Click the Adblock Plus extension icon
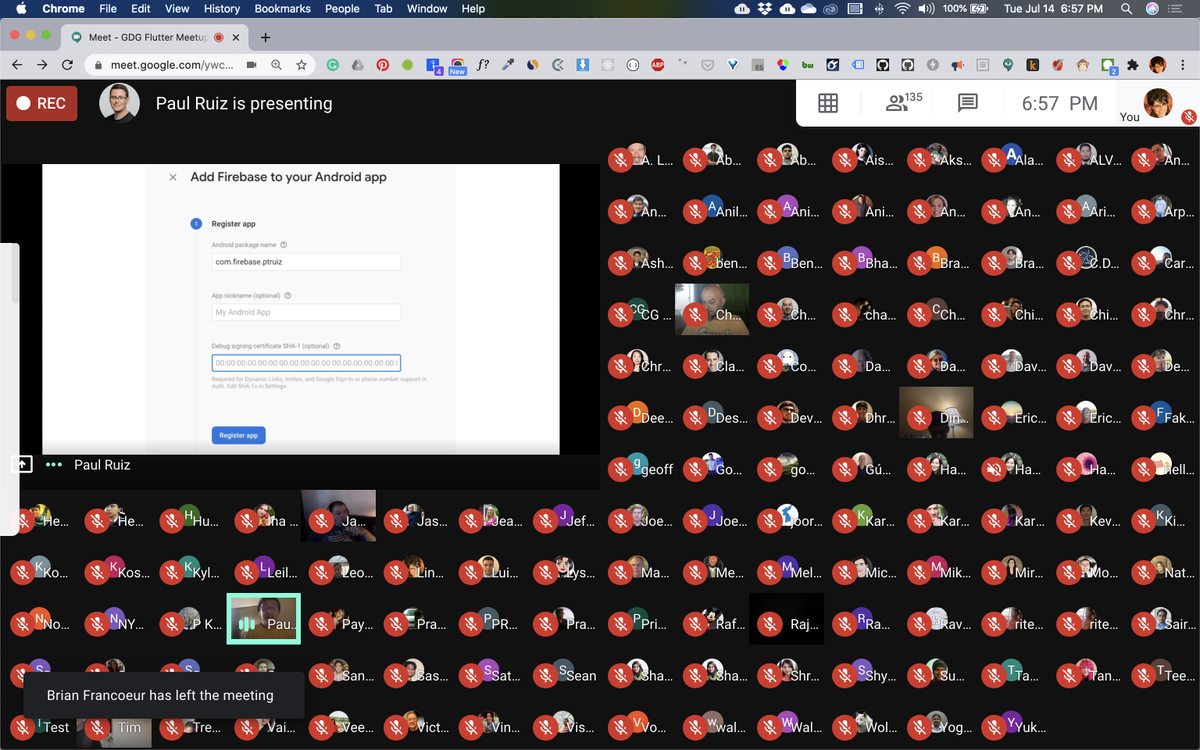 [658, 65]
